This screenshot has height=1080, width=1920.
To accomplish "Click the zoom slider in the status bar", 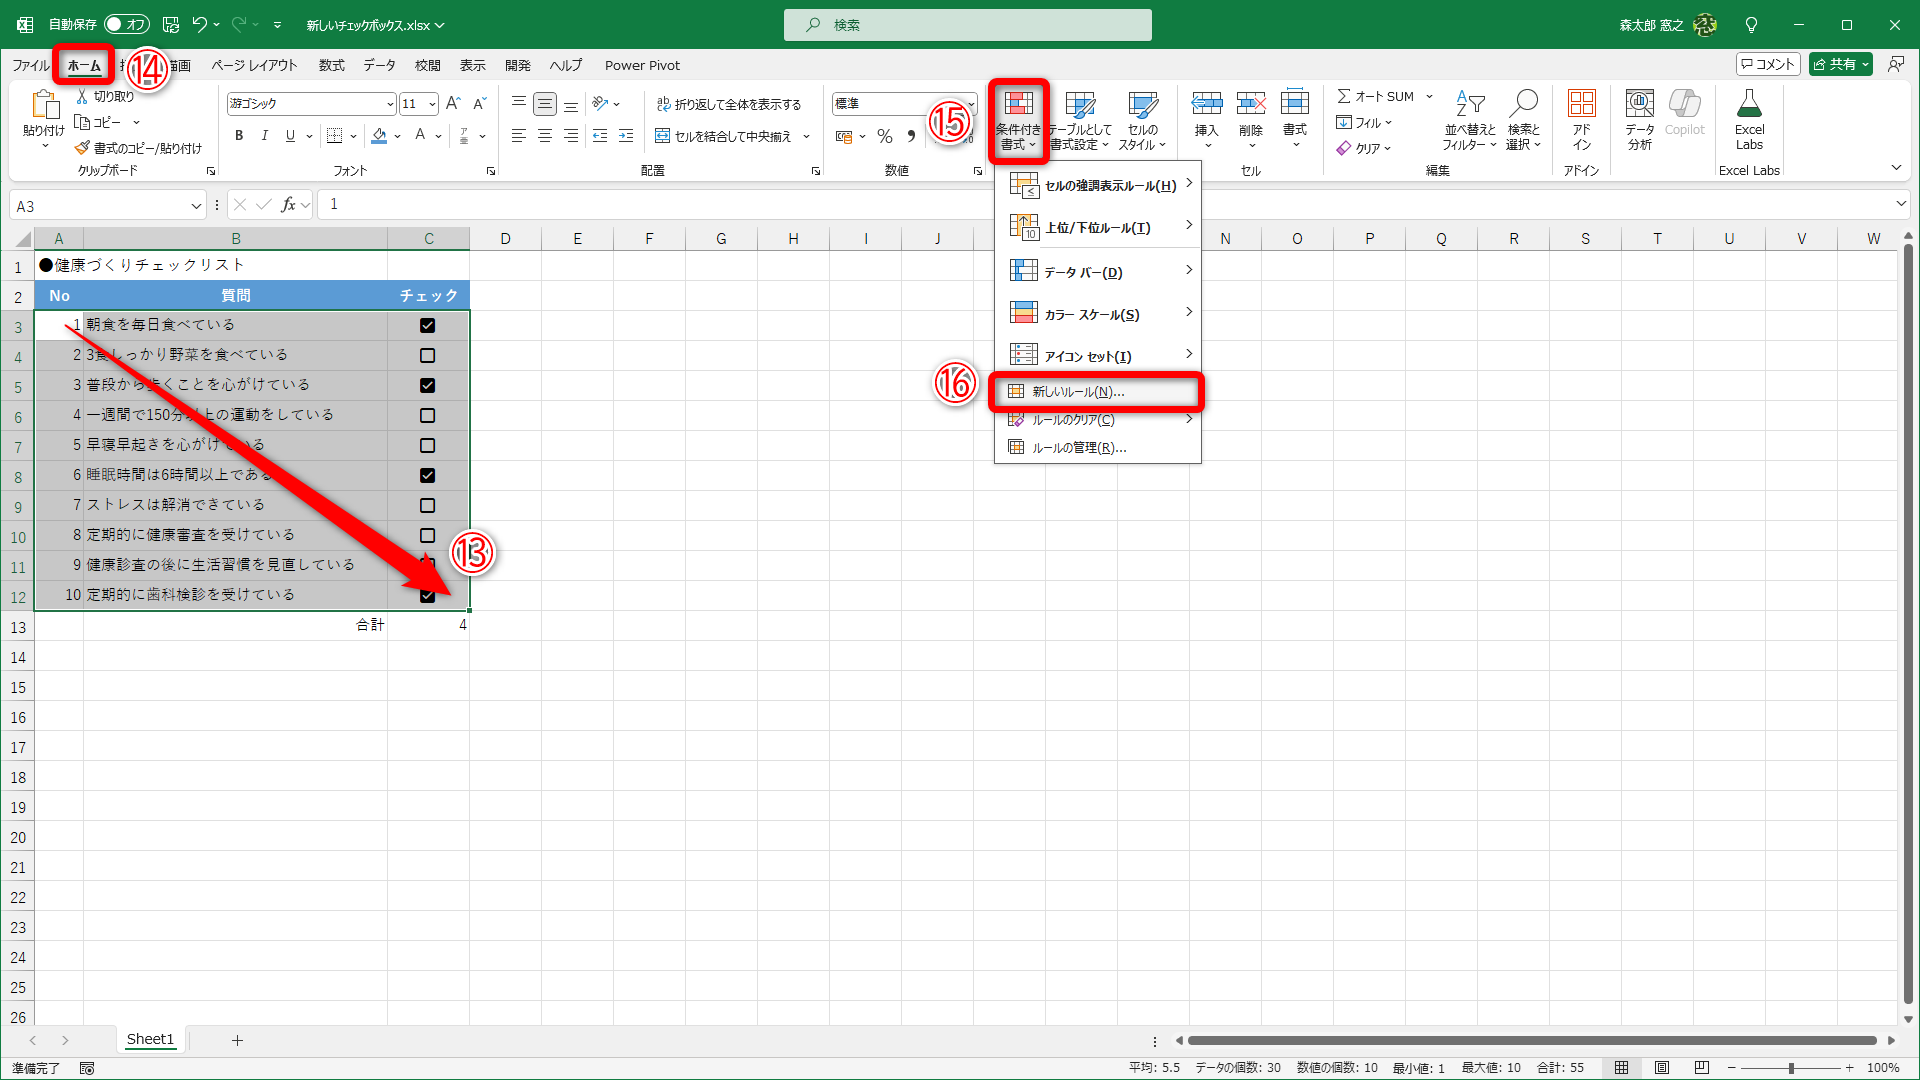I will click(1790, 1068).
